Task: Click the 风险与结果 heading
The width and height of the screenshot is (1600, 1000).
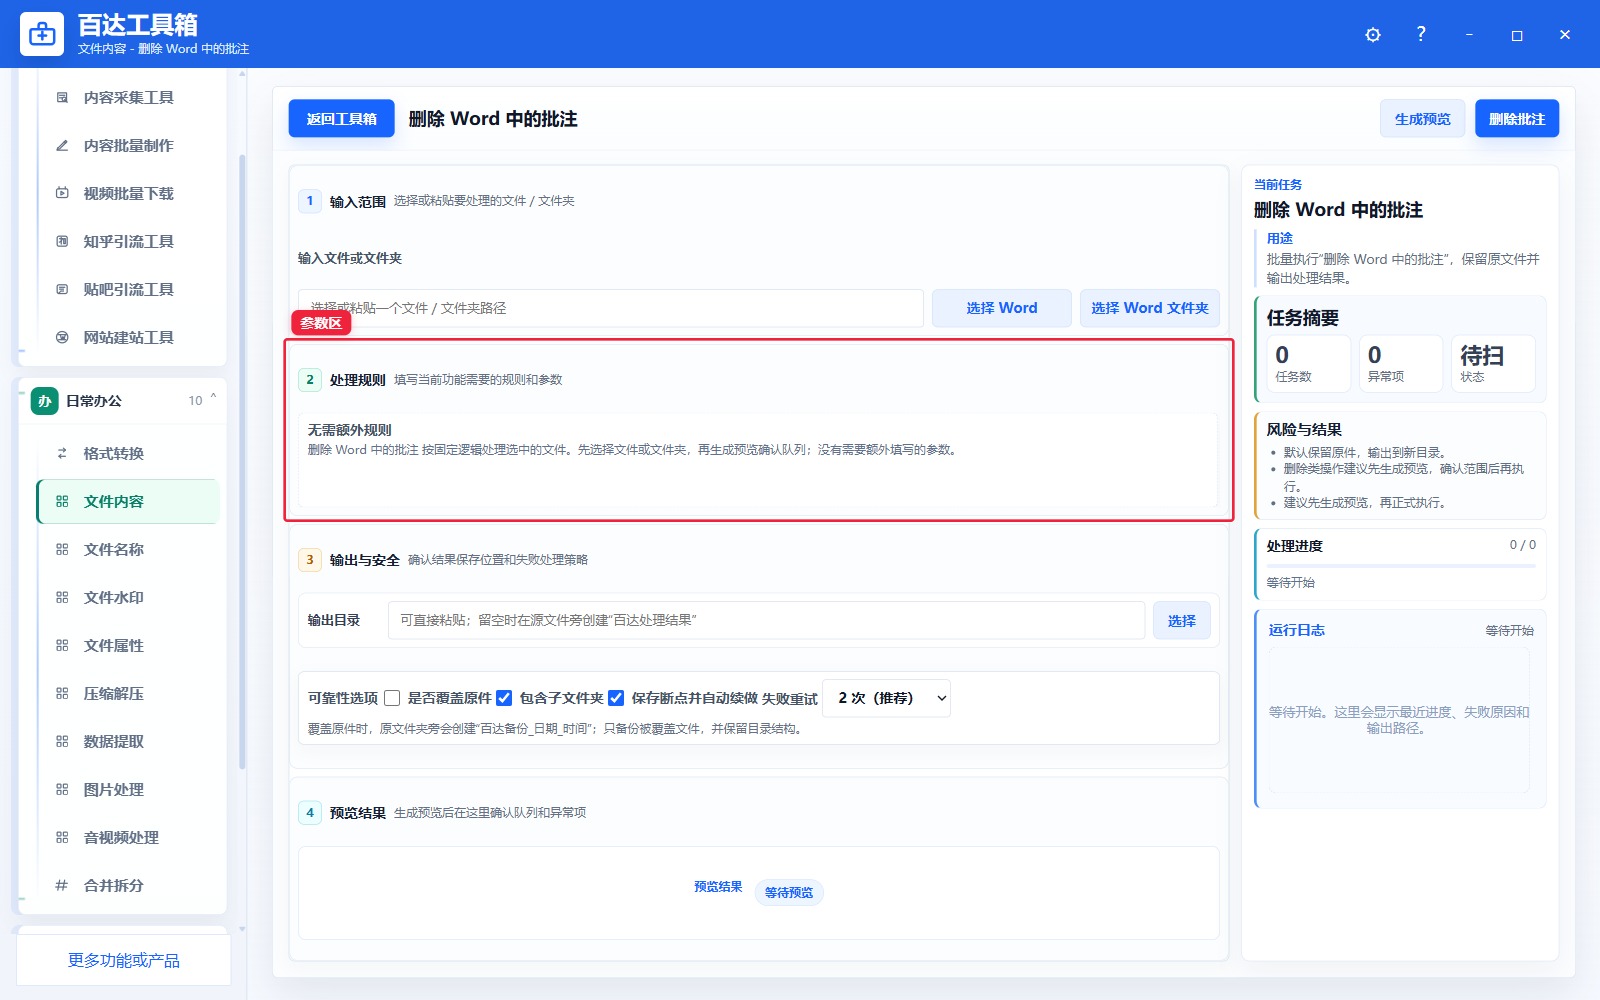Action: [1304, 429]
